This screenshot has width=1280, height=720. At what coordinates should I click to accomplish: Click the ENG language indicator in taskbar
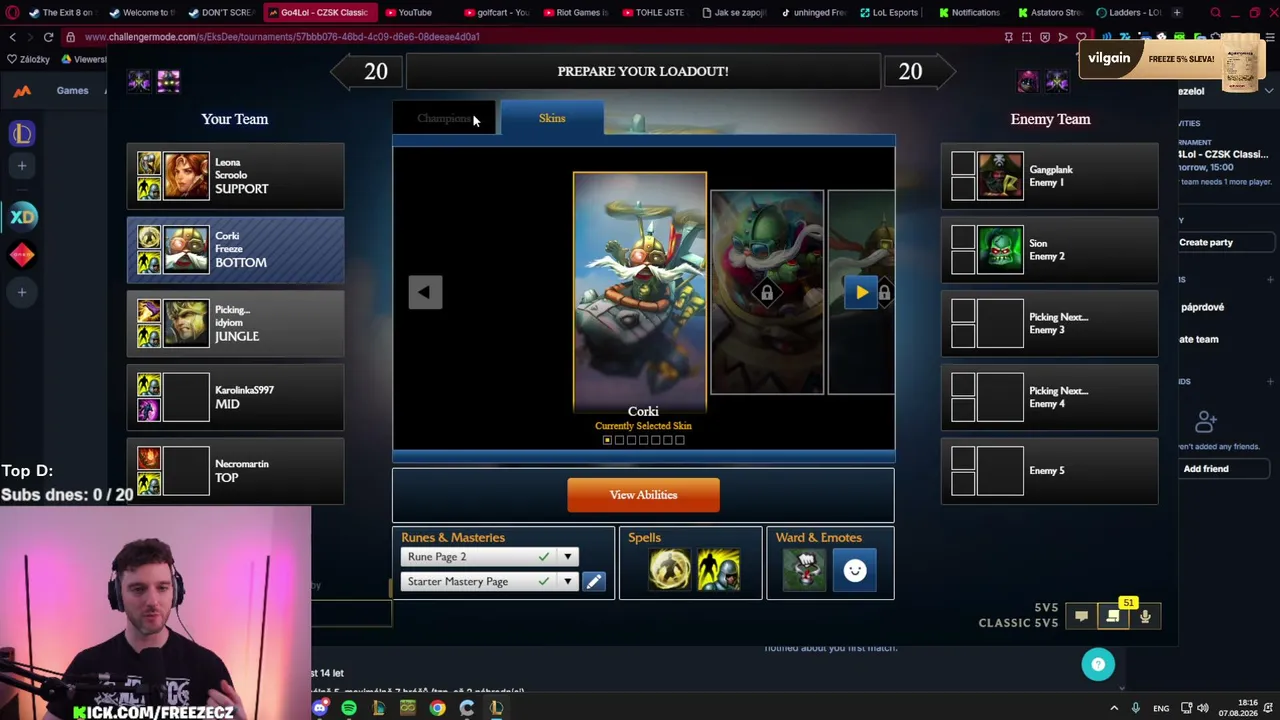pos(1161,709)
